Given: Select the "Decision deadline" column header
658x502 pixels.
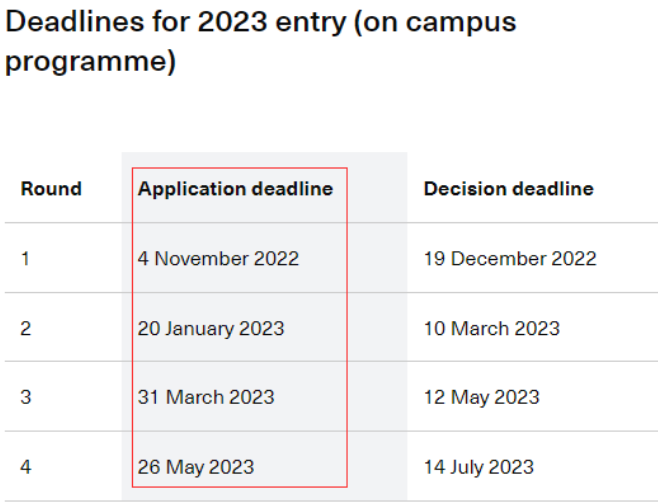Looking at the screenshot, I should (508, 188).
